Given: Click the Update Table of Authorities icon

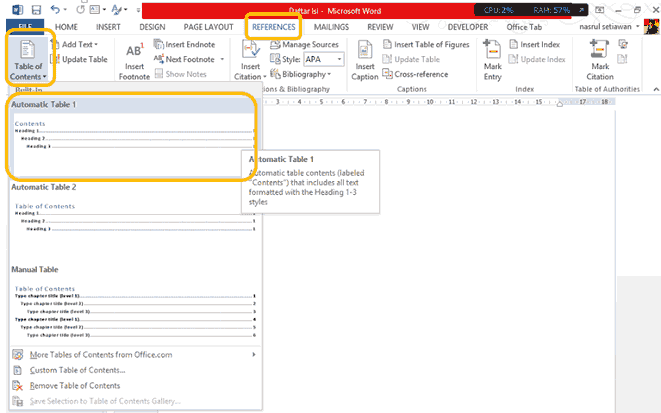Looking at the screenshot, I should tap(622, 59).
